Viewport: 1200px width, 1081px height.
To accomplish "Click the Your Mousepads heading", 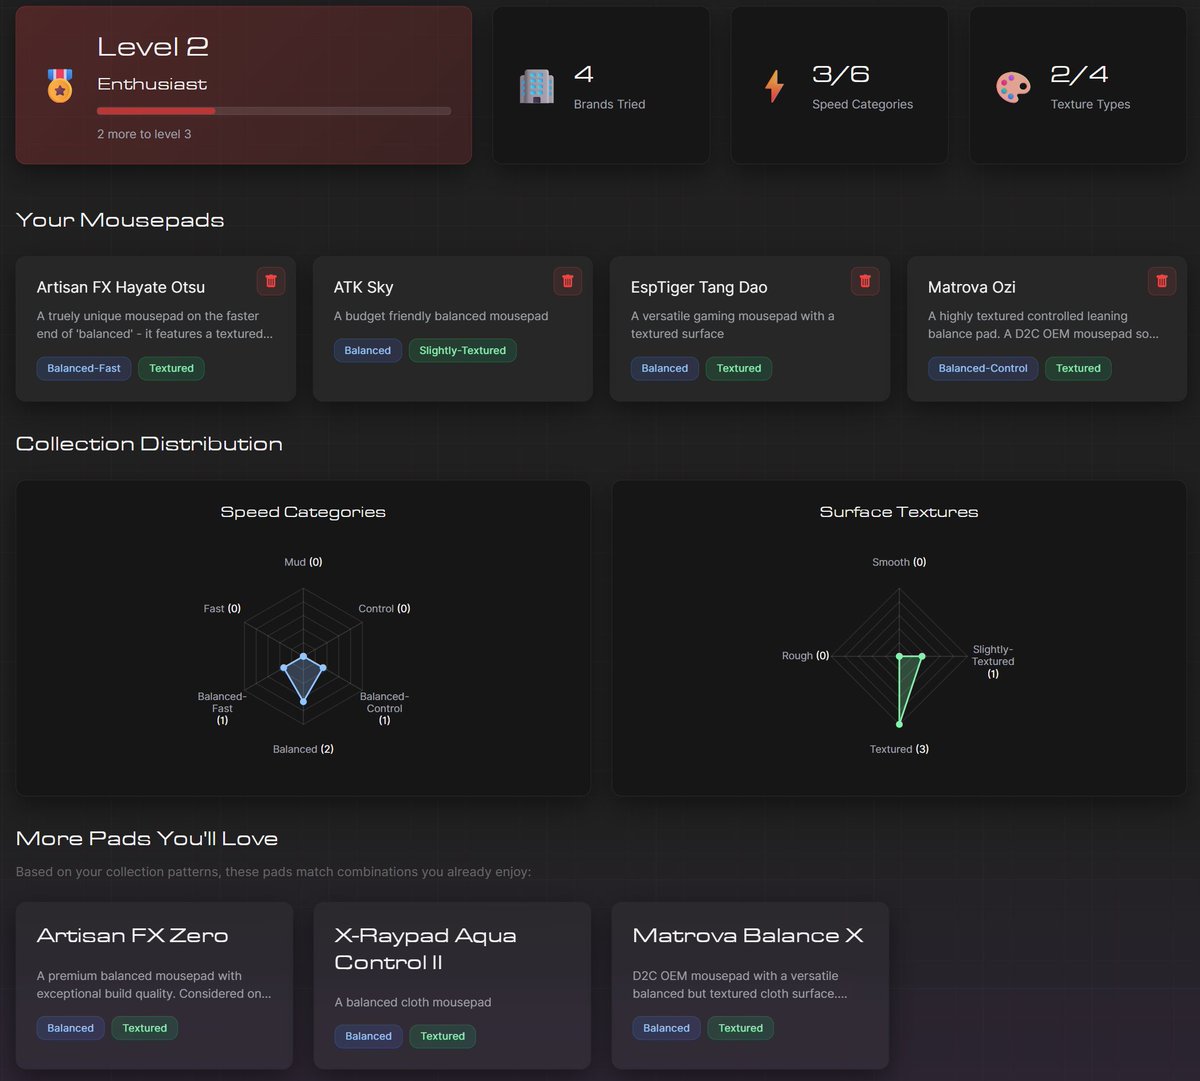I will (x=120, y=220).
